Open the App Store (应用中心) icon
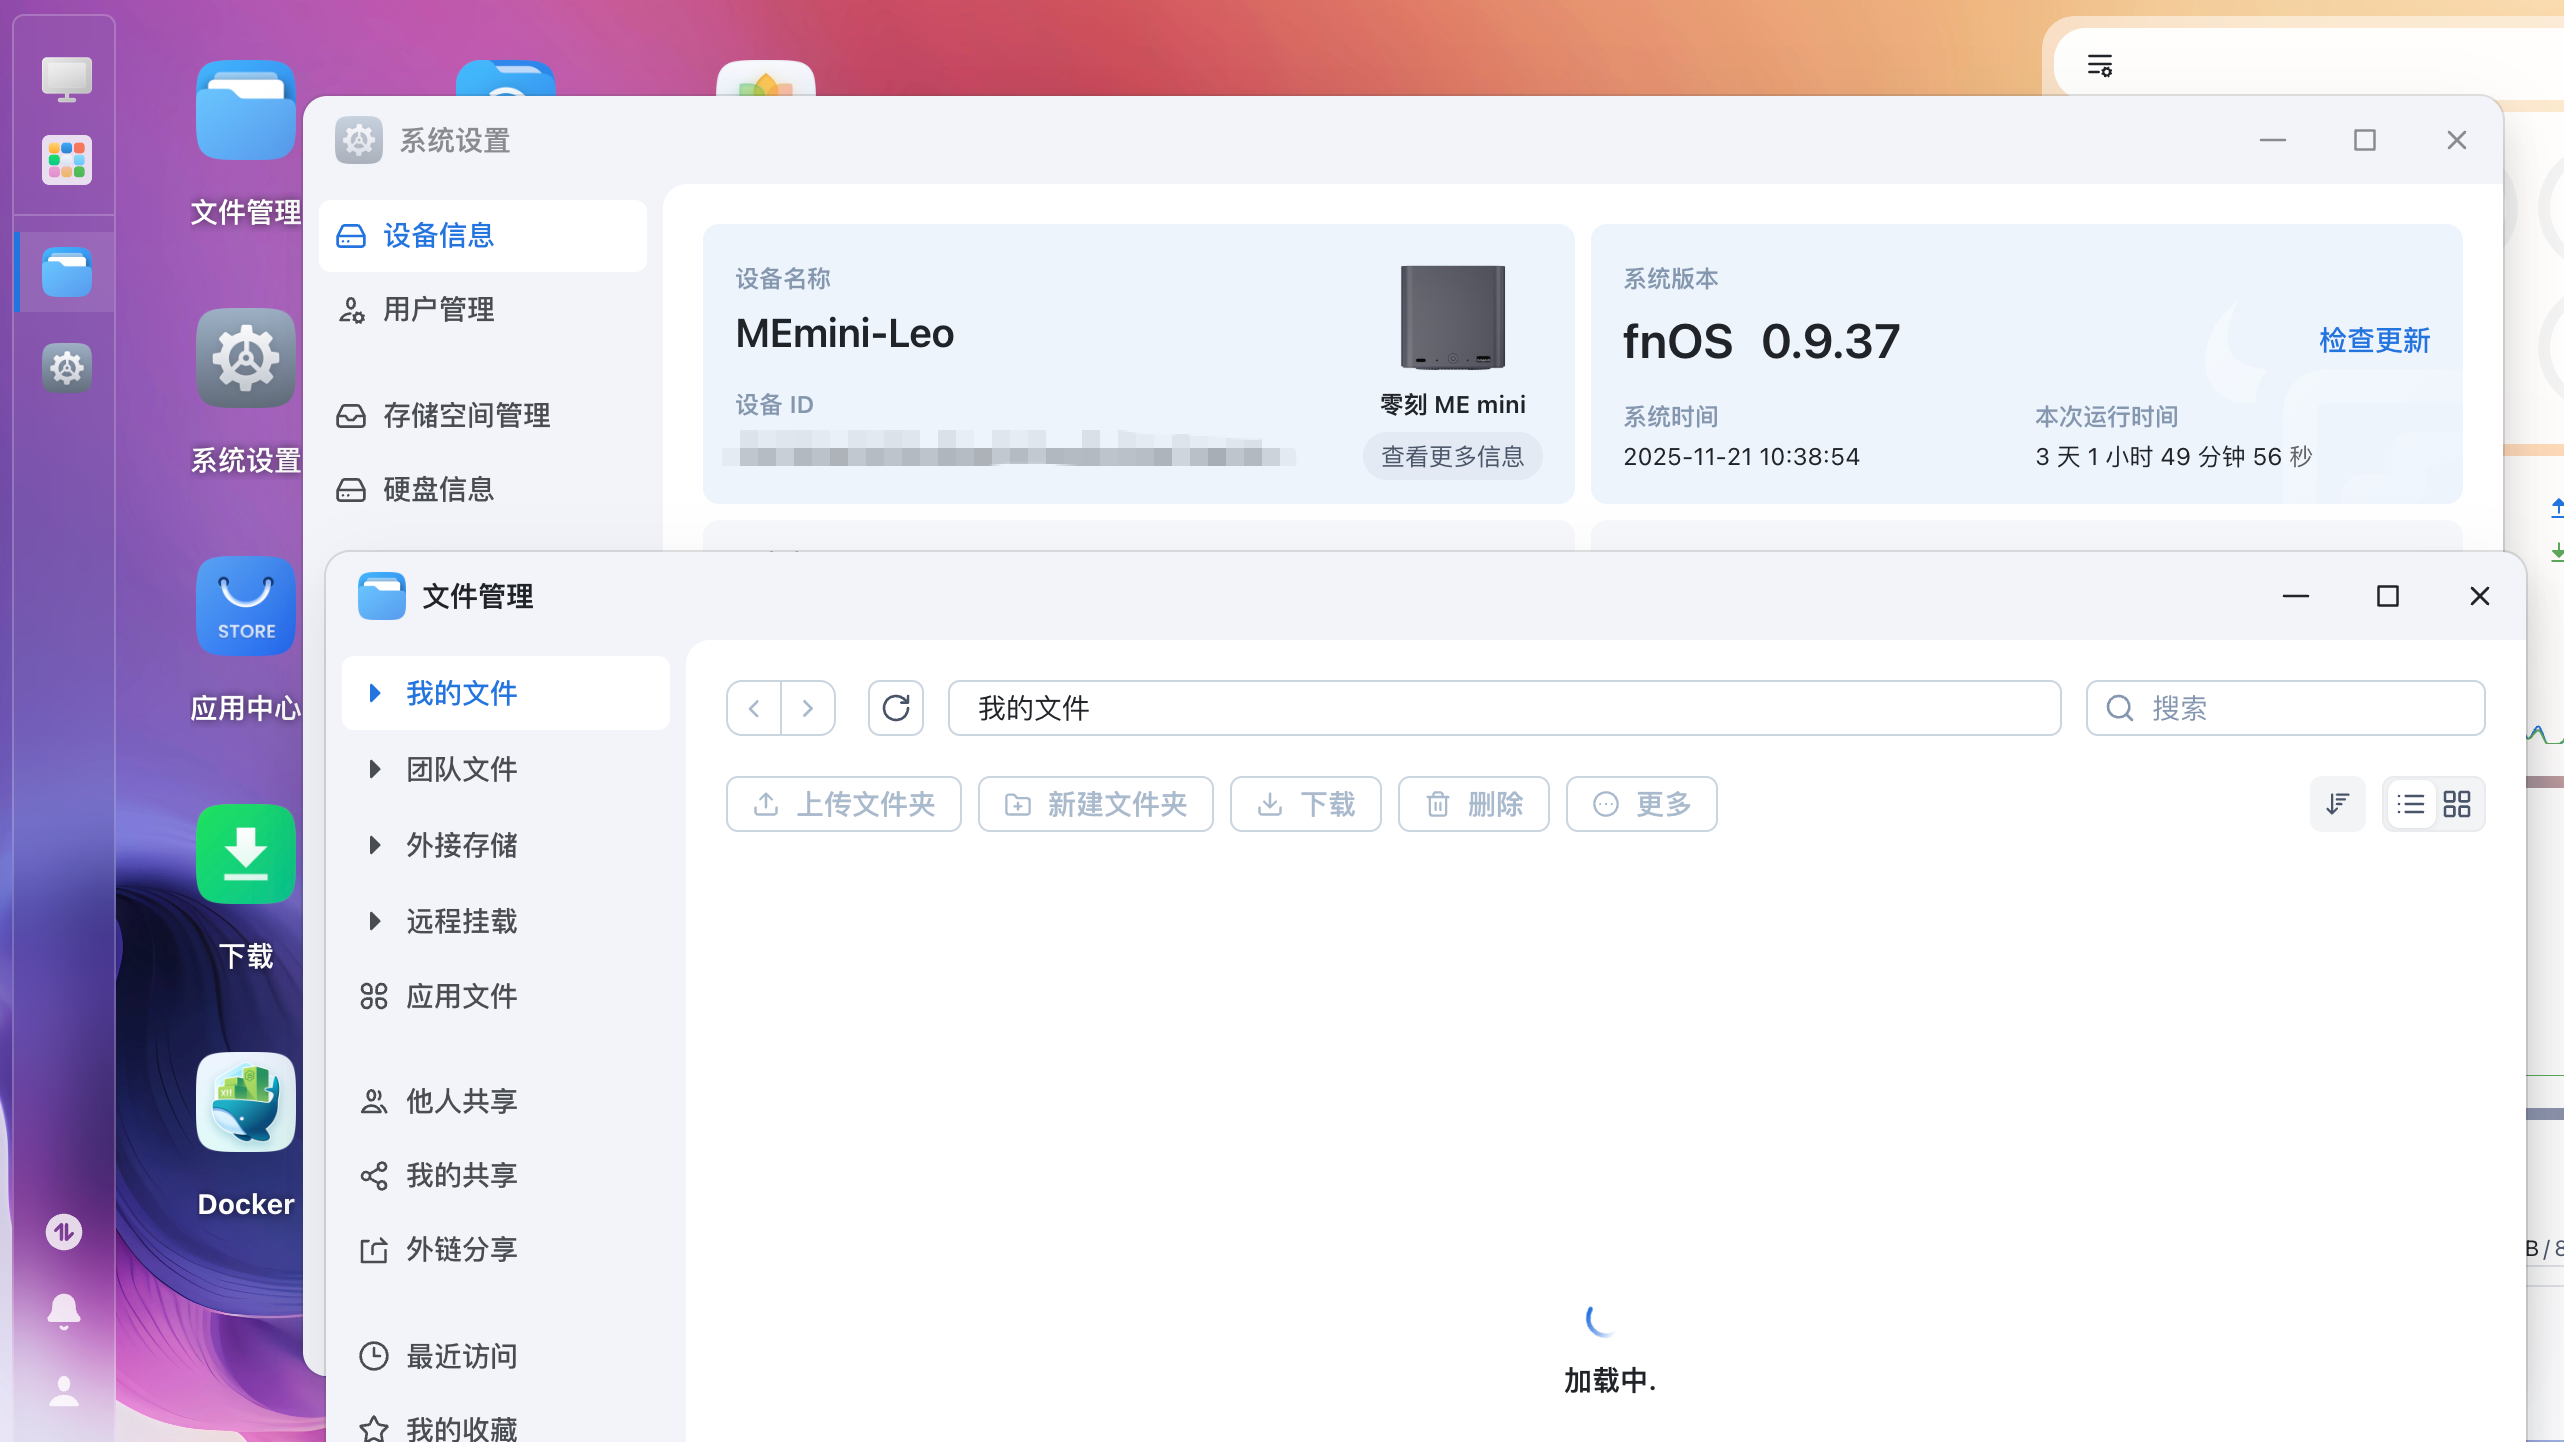 pyautogui.click(x=246, y=607)
